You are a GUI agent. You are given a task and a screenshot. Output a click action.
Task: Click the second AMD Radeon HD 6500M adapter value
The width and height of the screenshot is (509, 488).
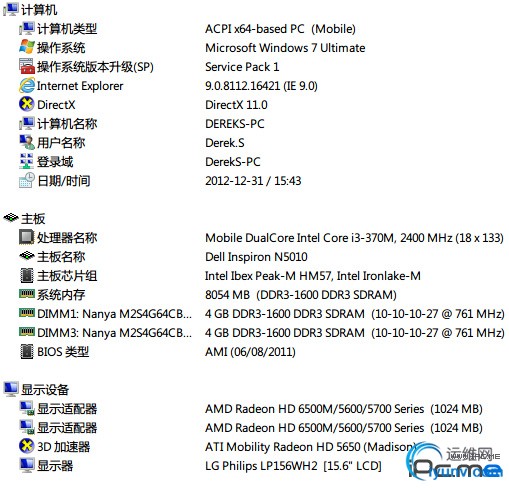pos(344,428)
